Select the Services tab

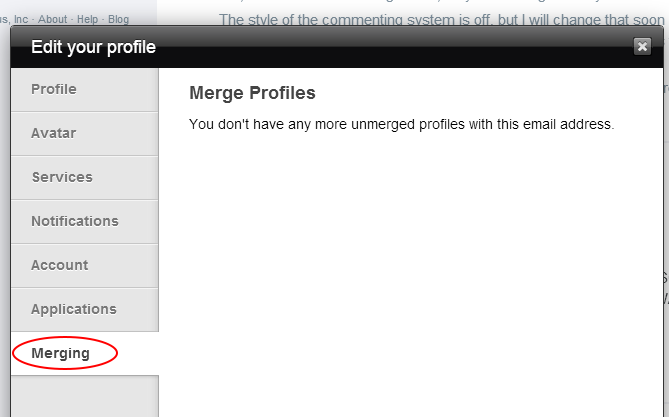85,178
